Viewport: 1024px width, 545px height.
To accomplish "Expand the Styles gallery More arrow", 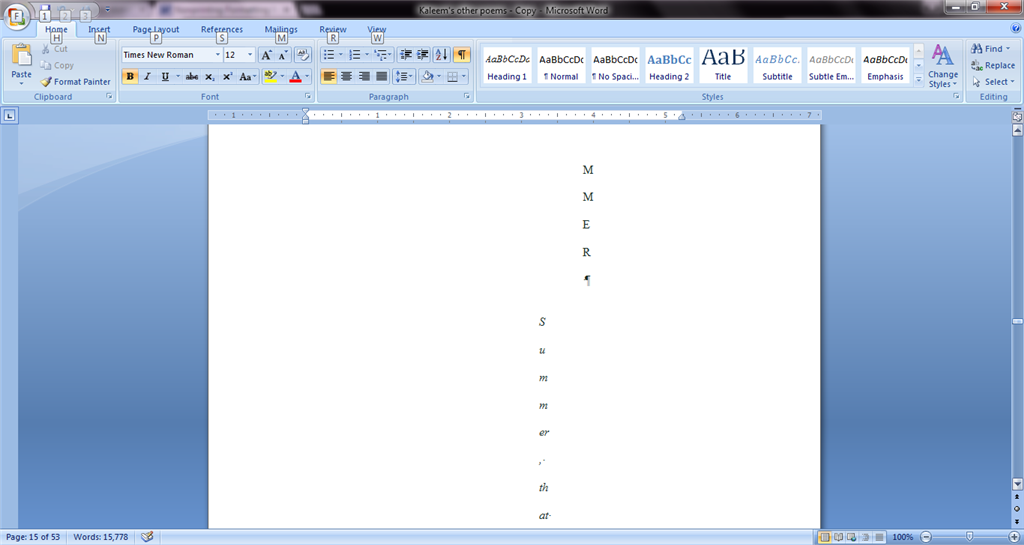I will (918, 80).
